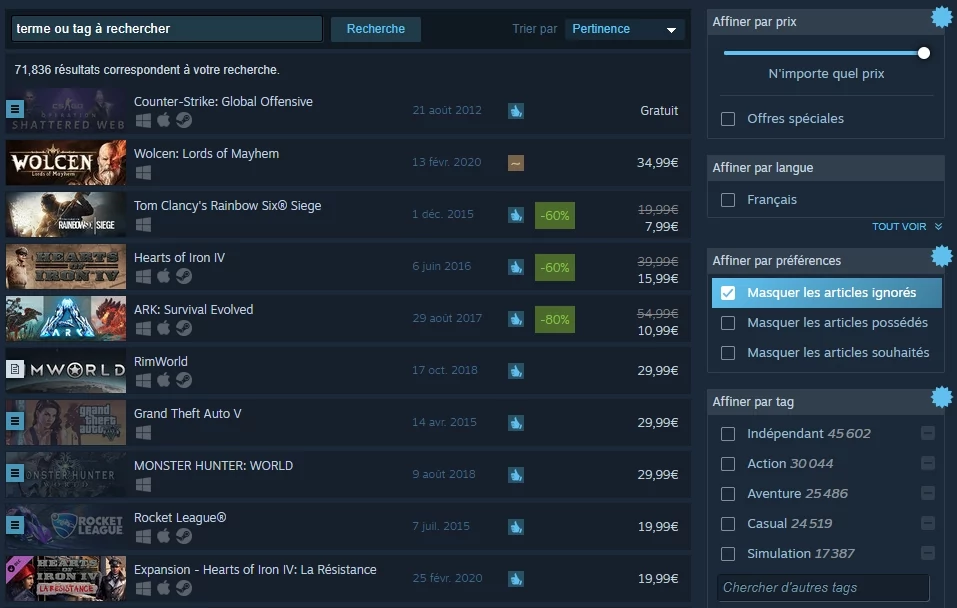Check Masquer les articles souhaités
This screenshot has height=608, width=957.
728,353
